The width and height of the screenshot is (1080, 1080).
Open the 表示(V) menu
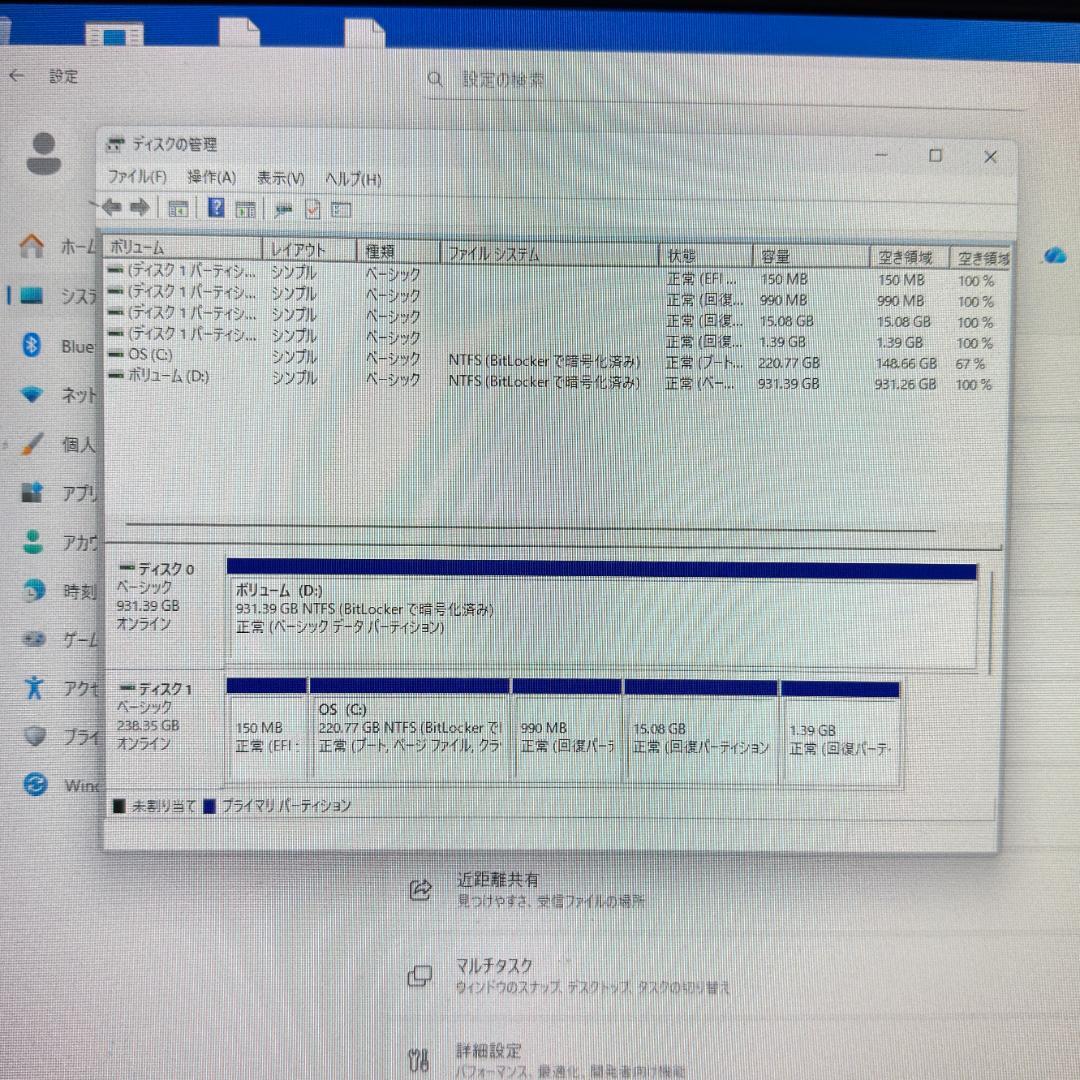pos(280,178)
